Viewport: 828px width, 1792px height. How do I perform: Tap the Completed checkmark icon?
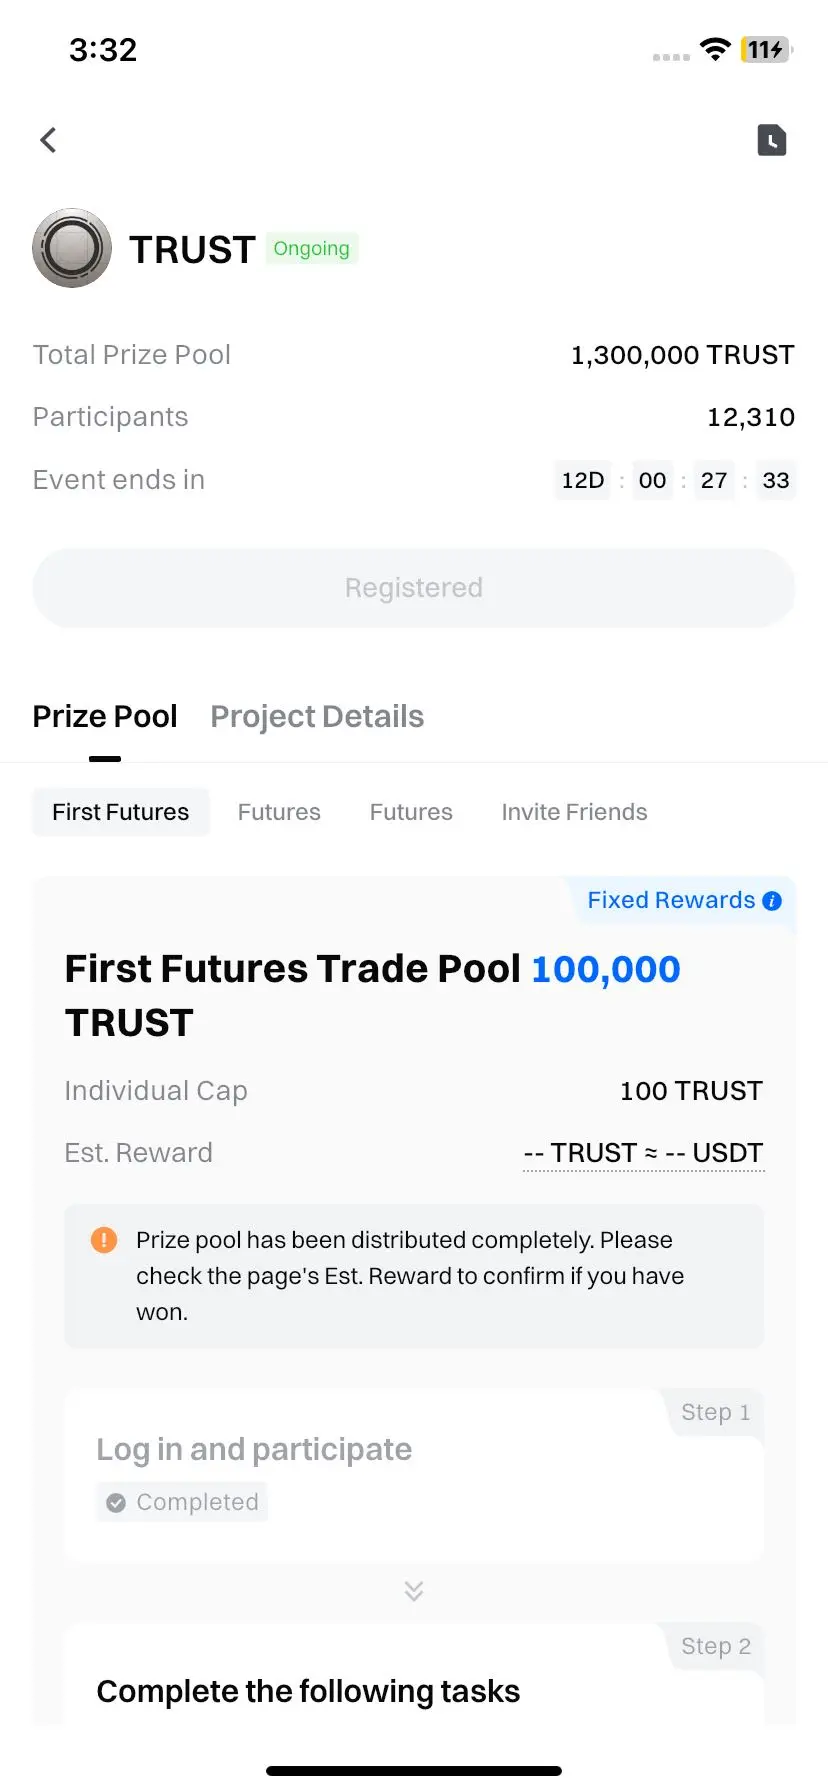click(x=116, y=1502)
